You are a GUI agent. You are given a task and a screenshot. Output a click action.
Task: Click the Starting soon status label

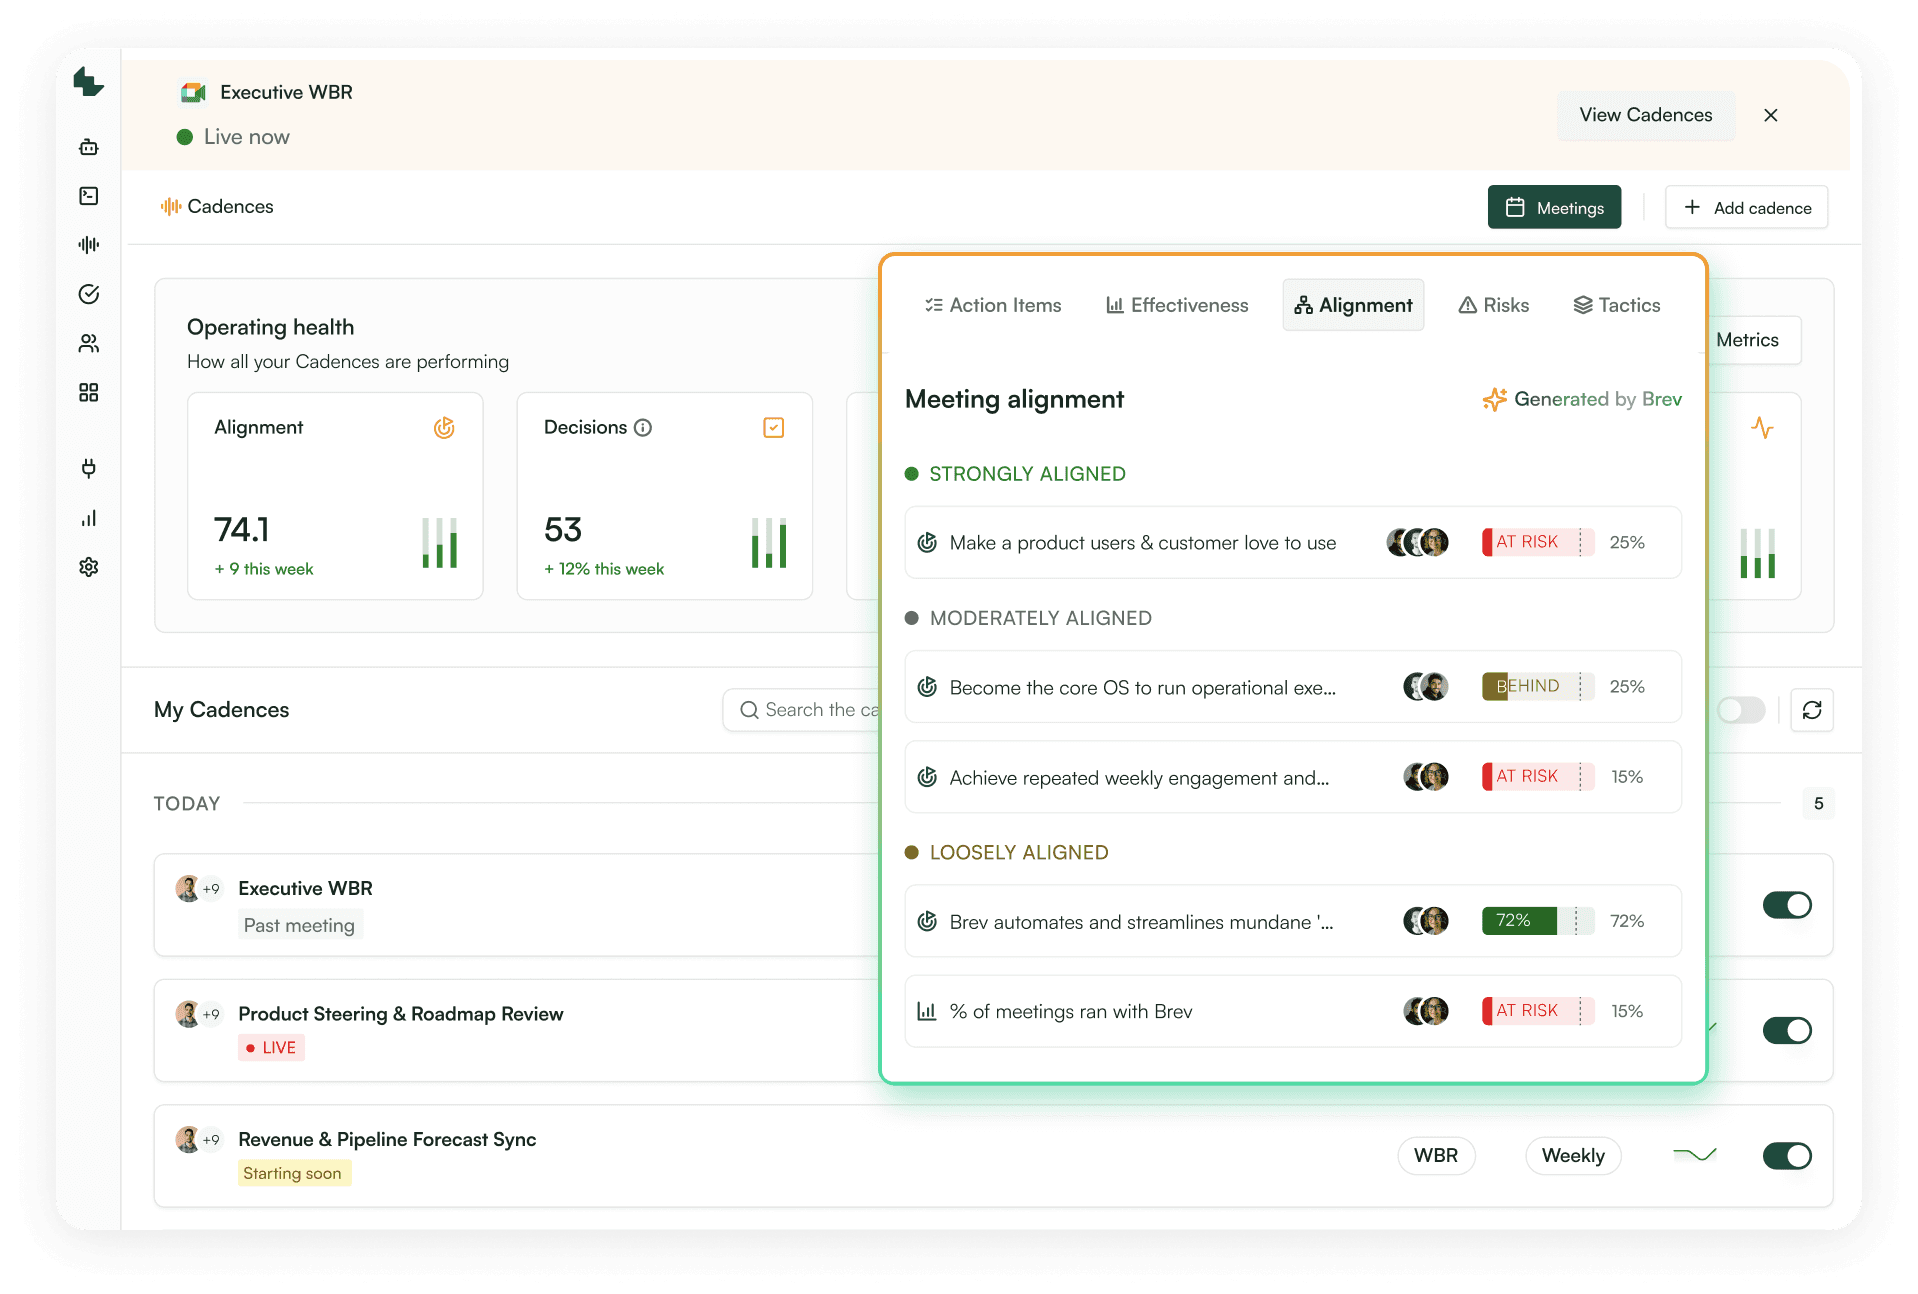tap(293, 1173)
